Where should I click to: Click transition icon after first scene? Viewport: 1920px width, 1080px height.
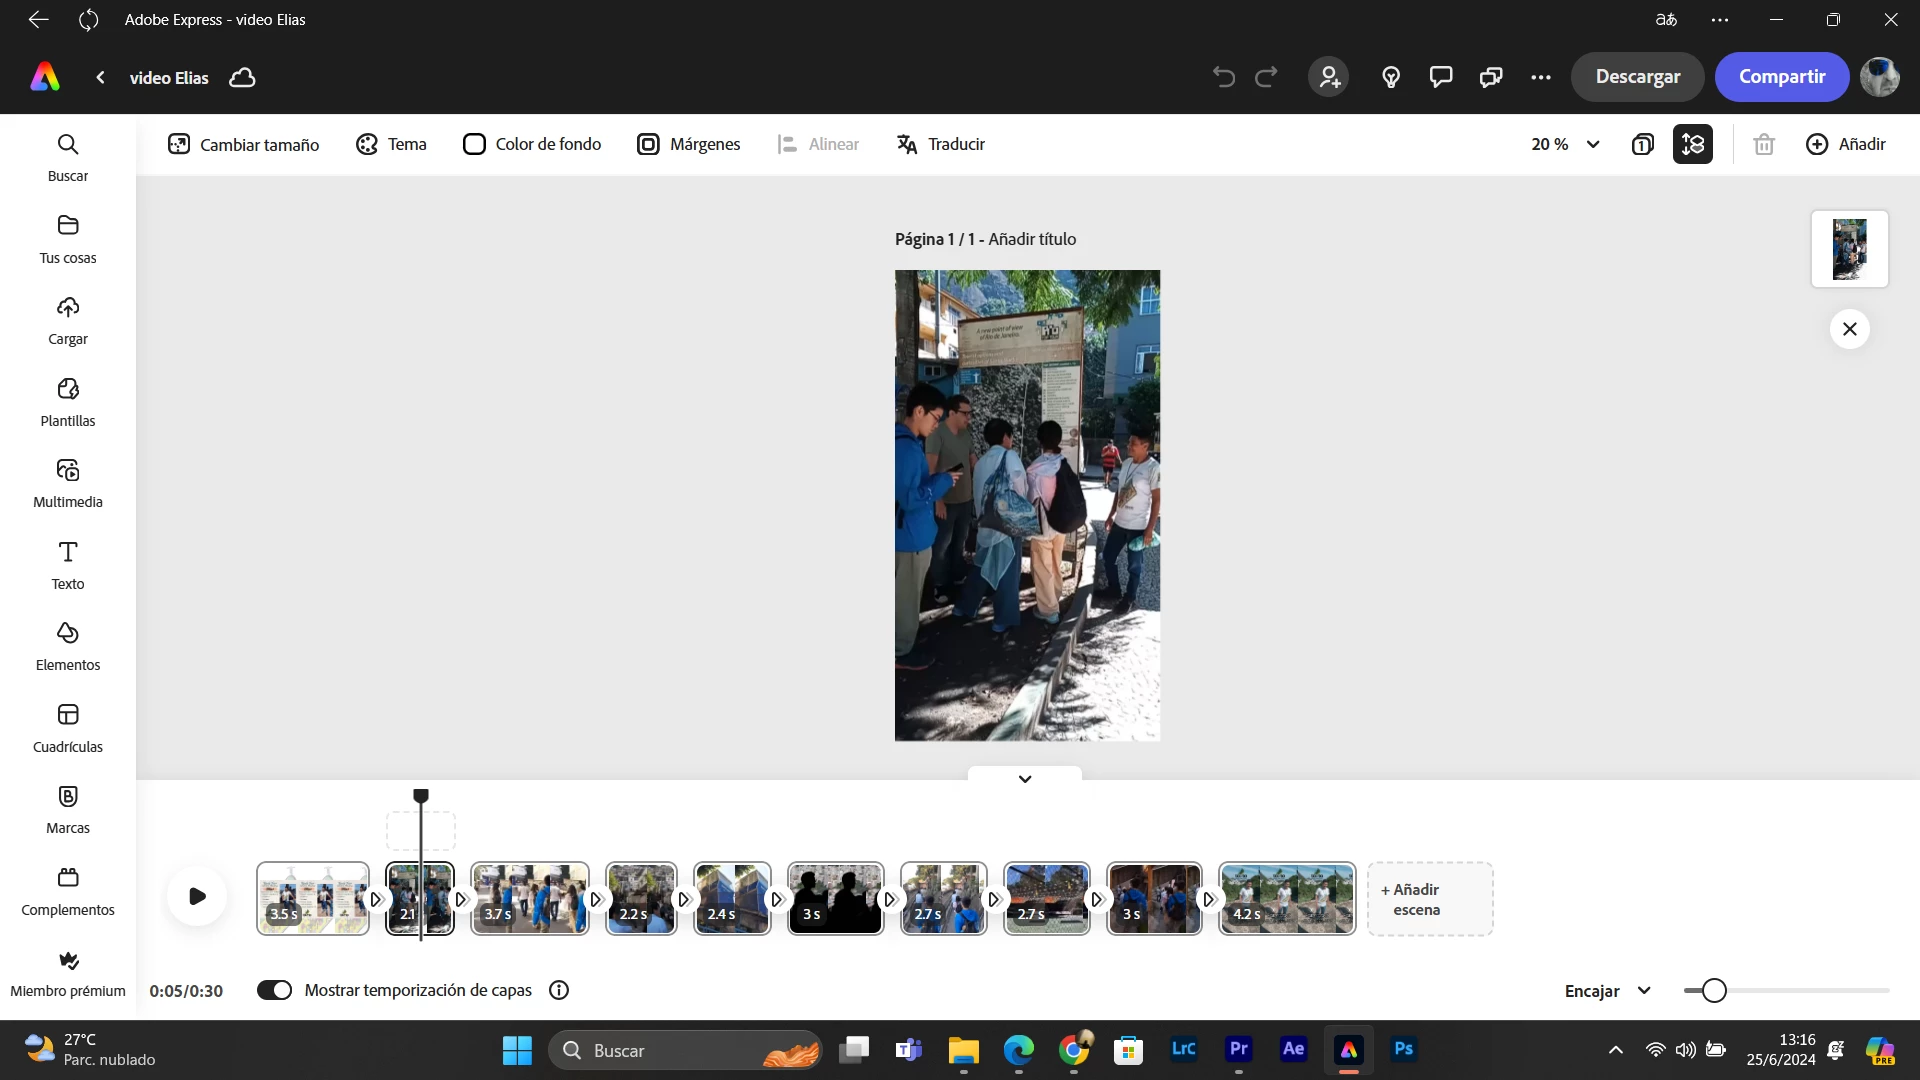coord(376,899)
